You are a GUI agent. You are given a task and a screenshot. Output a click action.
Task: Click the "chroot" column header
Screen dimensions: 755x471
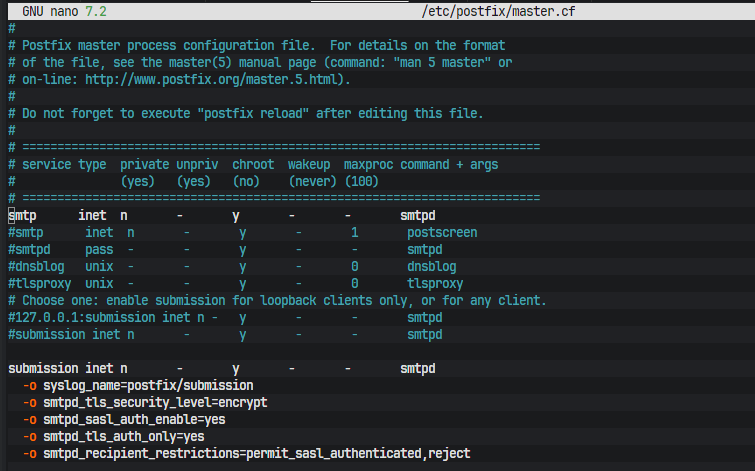tap(252, 164)
